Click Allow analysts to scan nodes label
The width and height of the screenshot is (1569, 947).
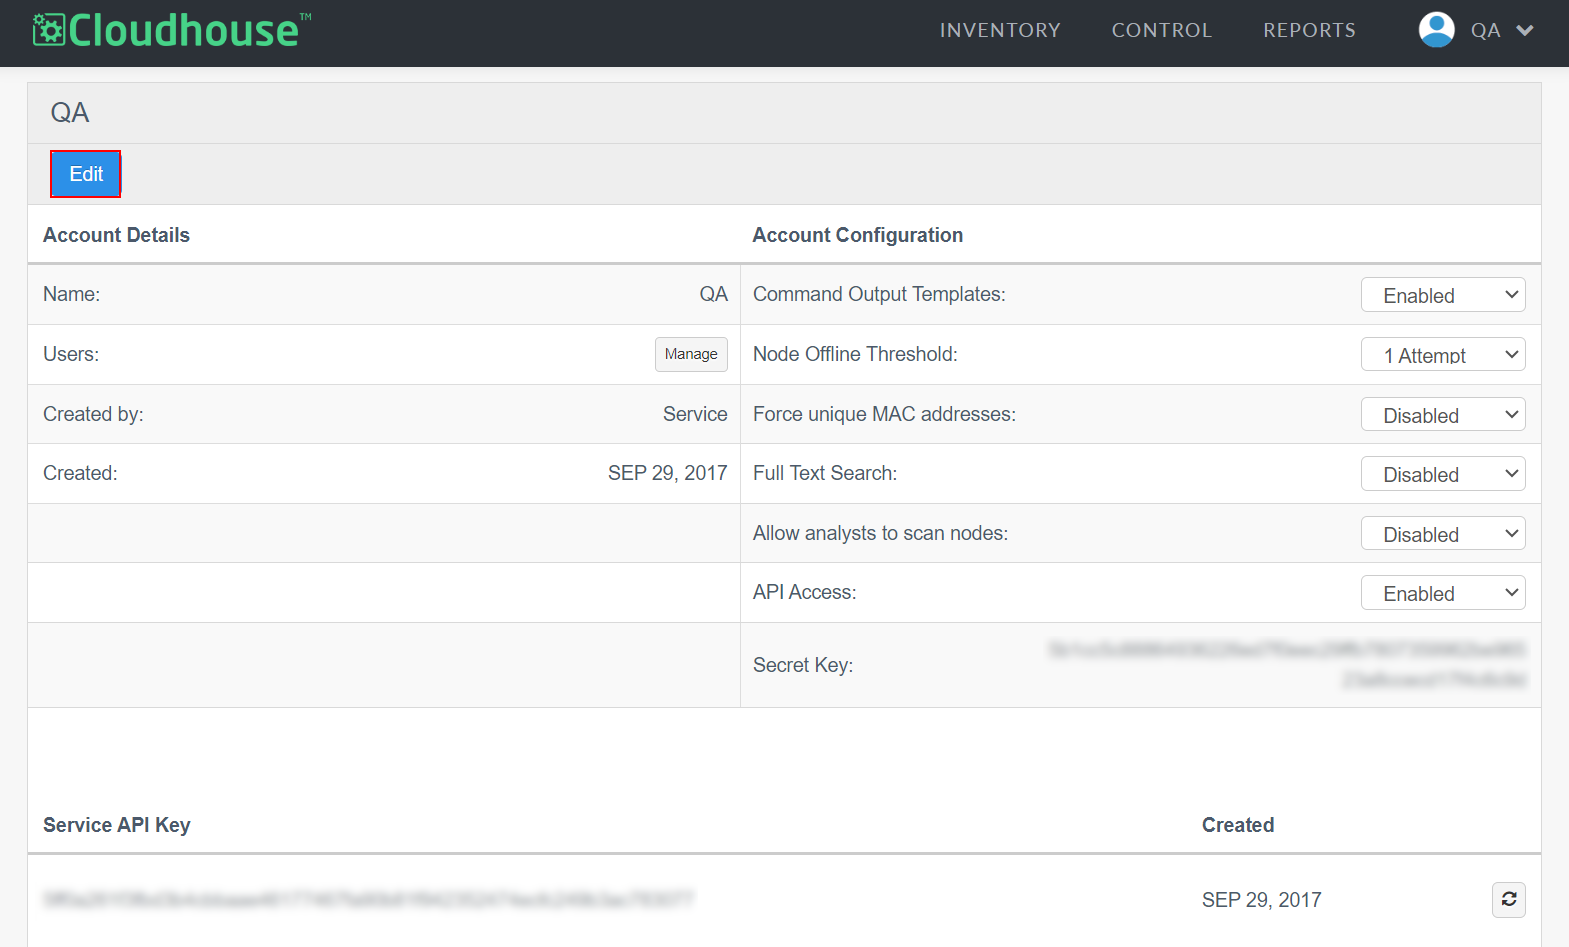(880, 533)
